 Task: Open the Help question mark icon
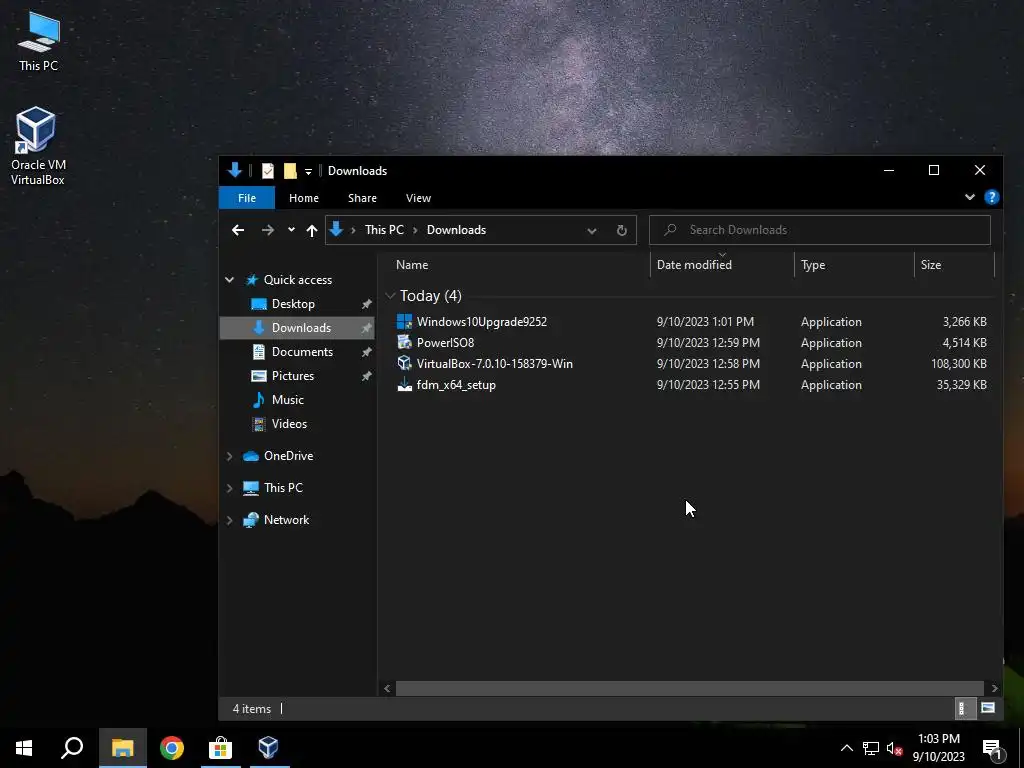991,197
